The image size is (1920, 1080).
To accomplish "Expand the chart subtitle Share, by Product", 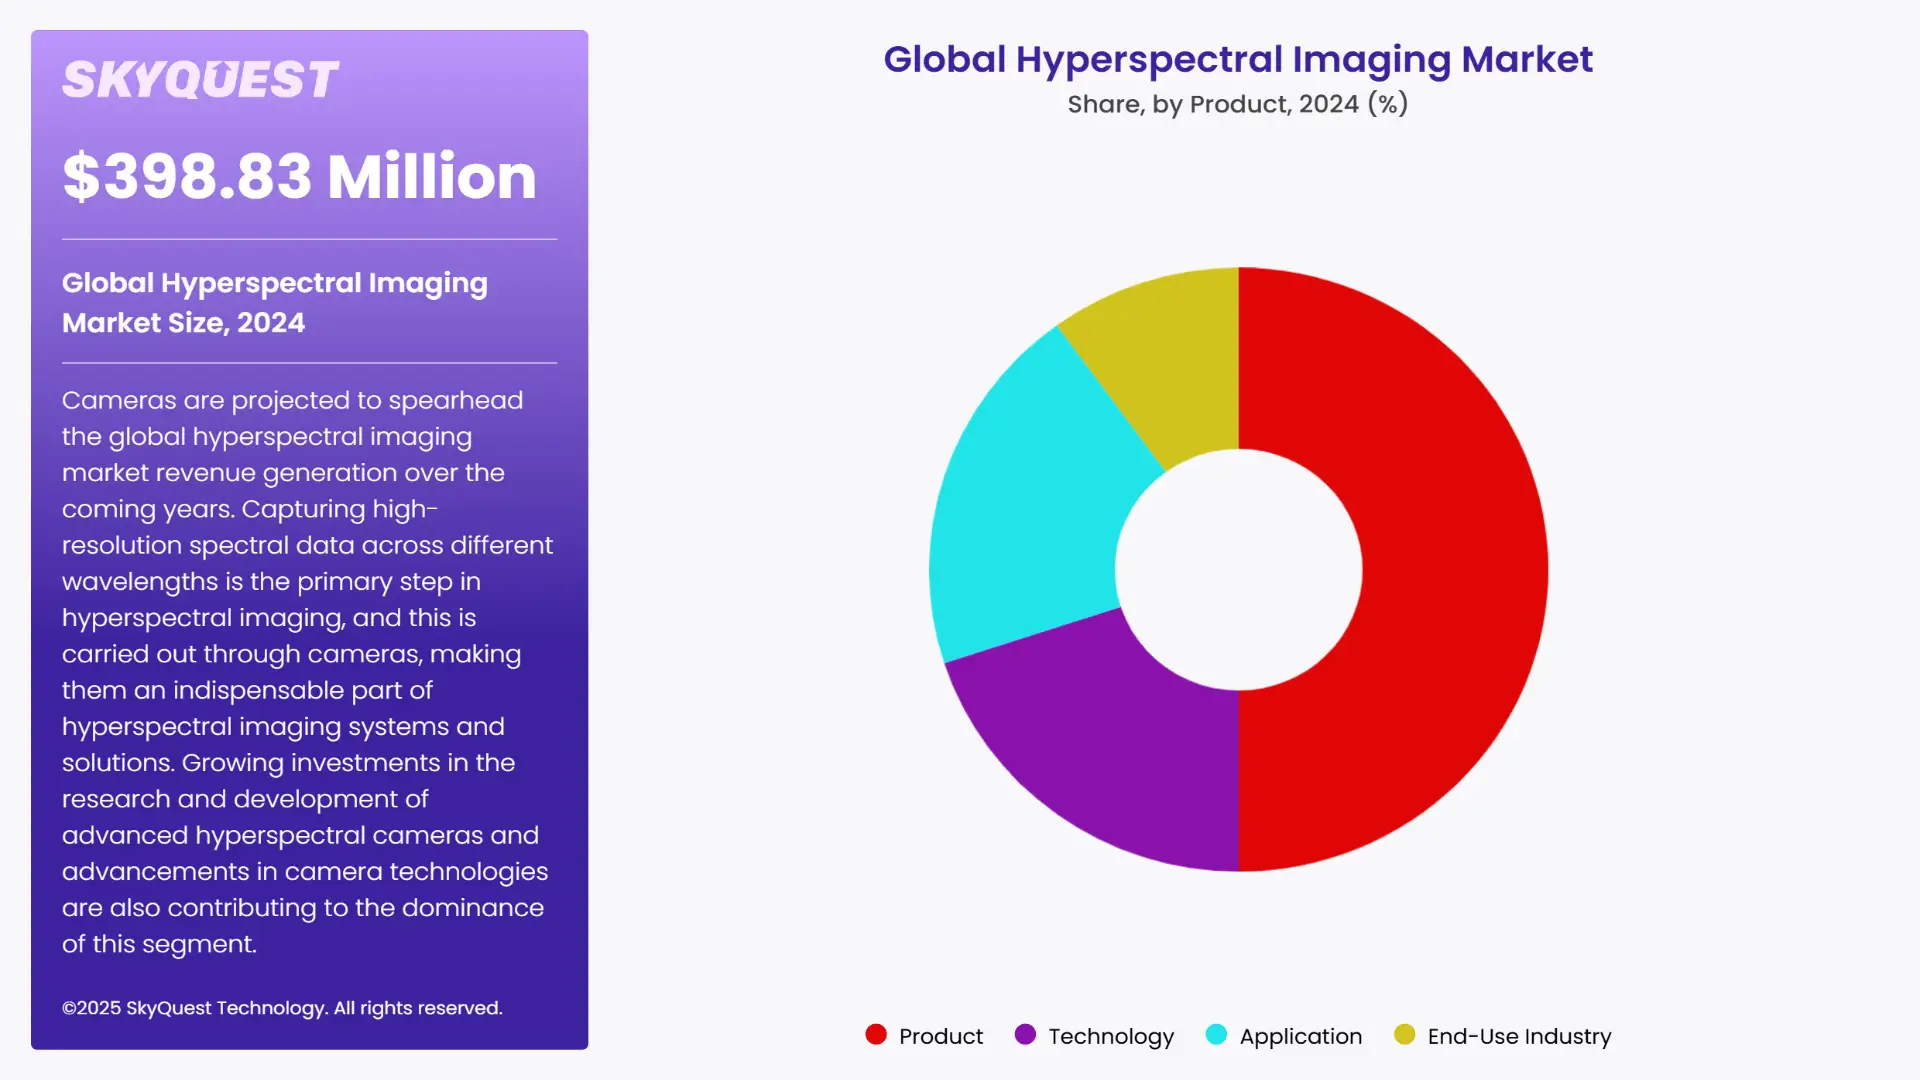I will 1237,103.
